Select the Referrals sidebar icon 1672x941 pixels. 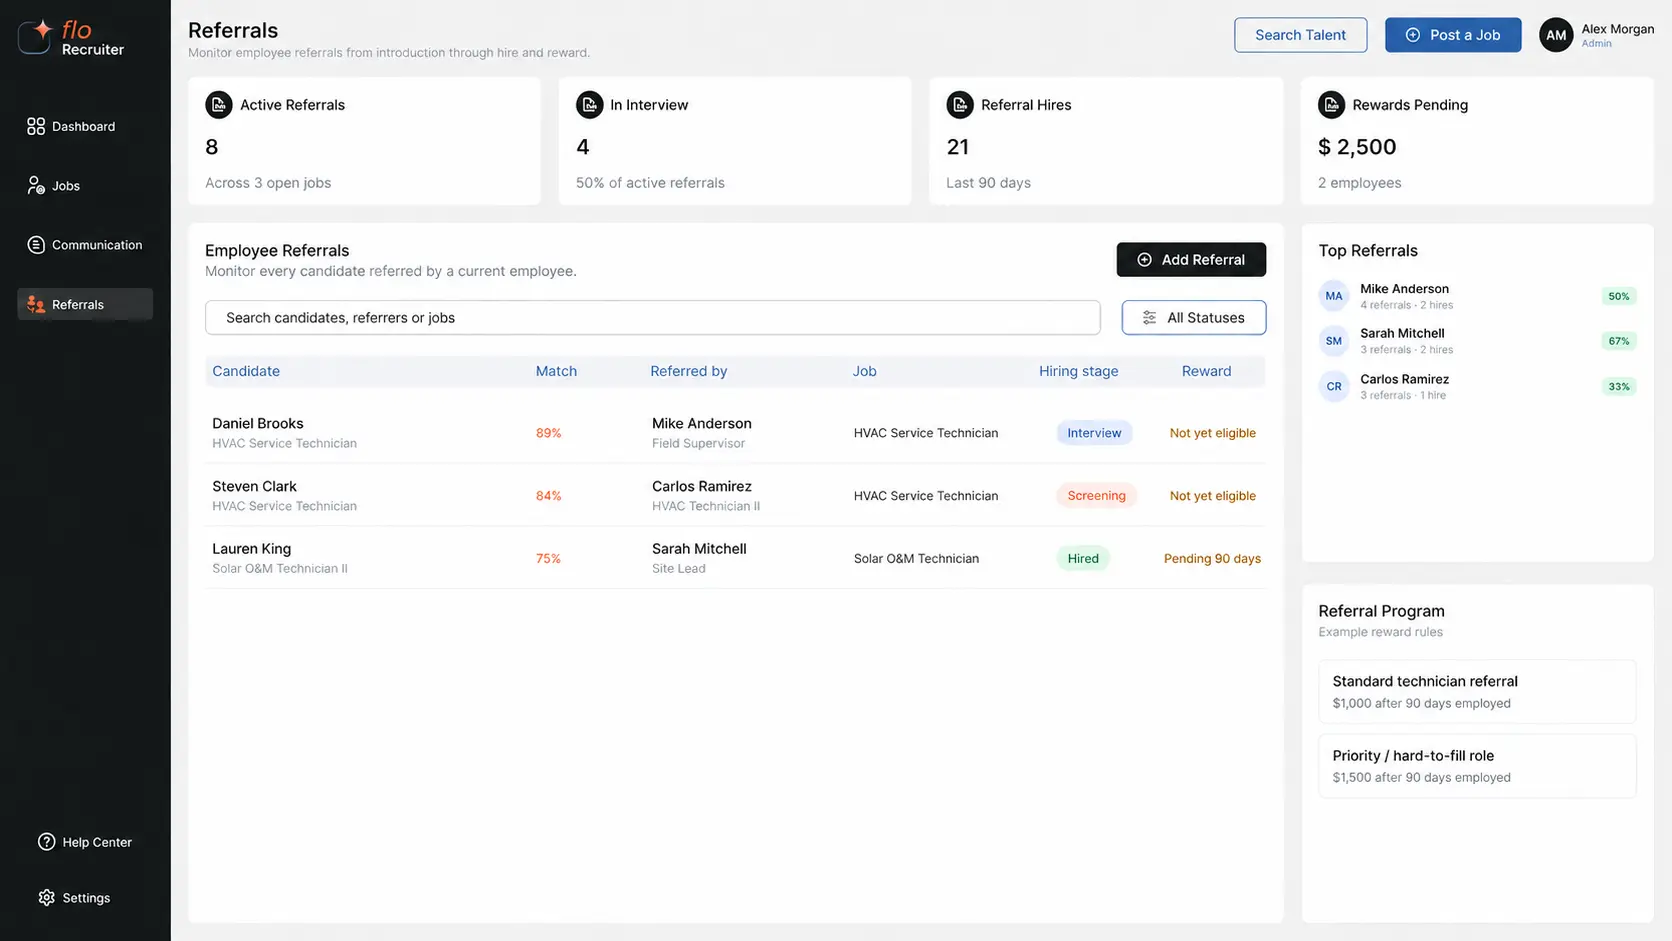point(36,304)
